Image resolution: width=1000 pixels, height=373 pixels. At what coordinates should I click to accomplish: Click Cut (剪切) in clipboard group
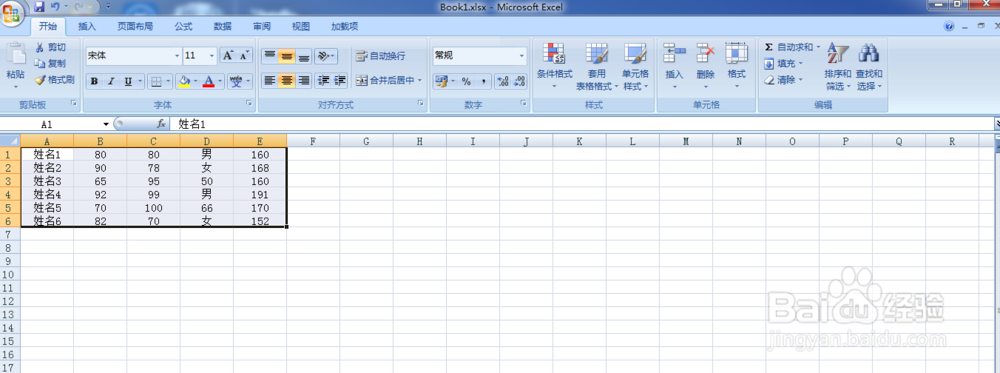coord(50,47)
